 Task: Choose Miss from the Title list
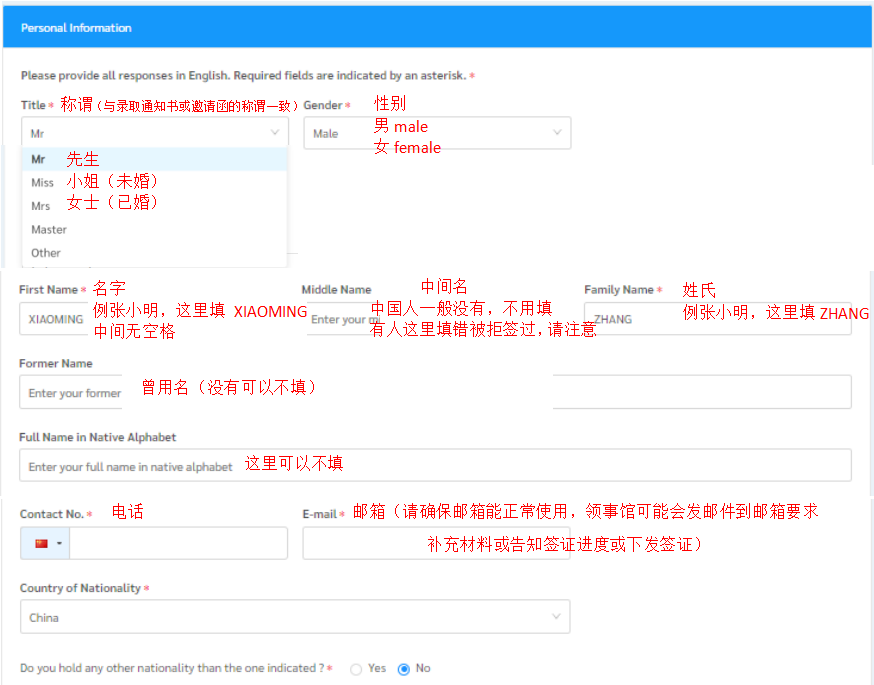point(42,183)
